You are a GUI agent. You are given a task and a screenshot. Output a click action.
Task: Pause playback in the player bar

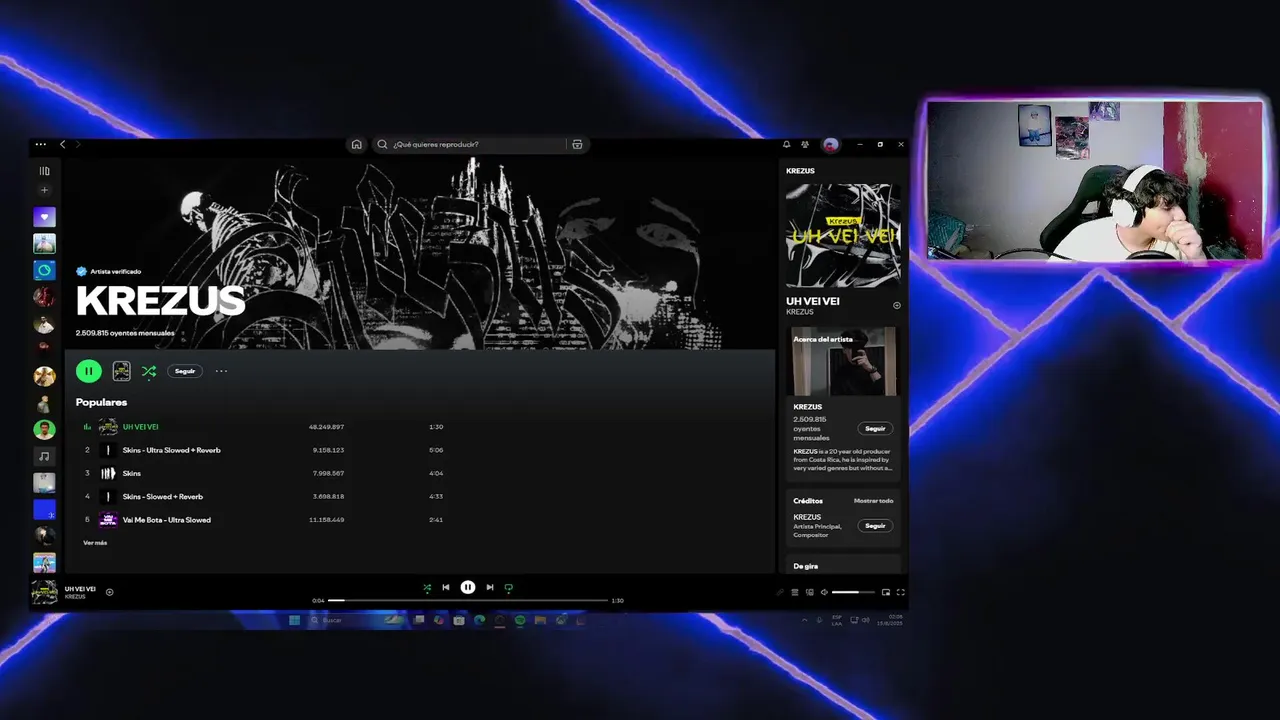point(468,588)
